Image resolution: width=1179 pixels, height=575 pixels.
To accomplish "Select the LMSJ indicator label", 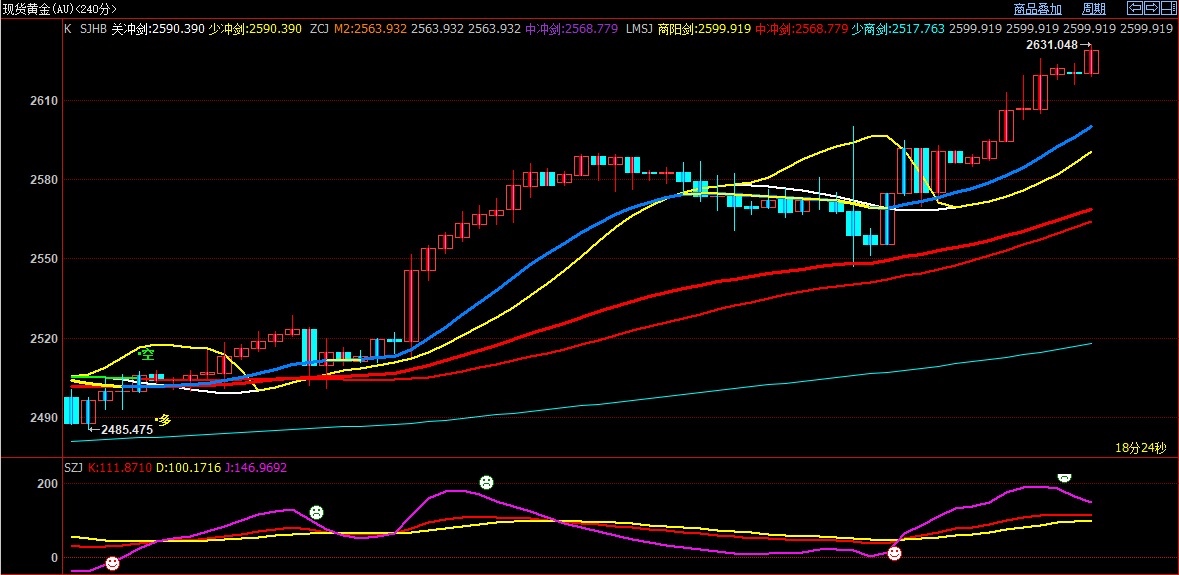I will pyautogui.click(x=639, y=29).
